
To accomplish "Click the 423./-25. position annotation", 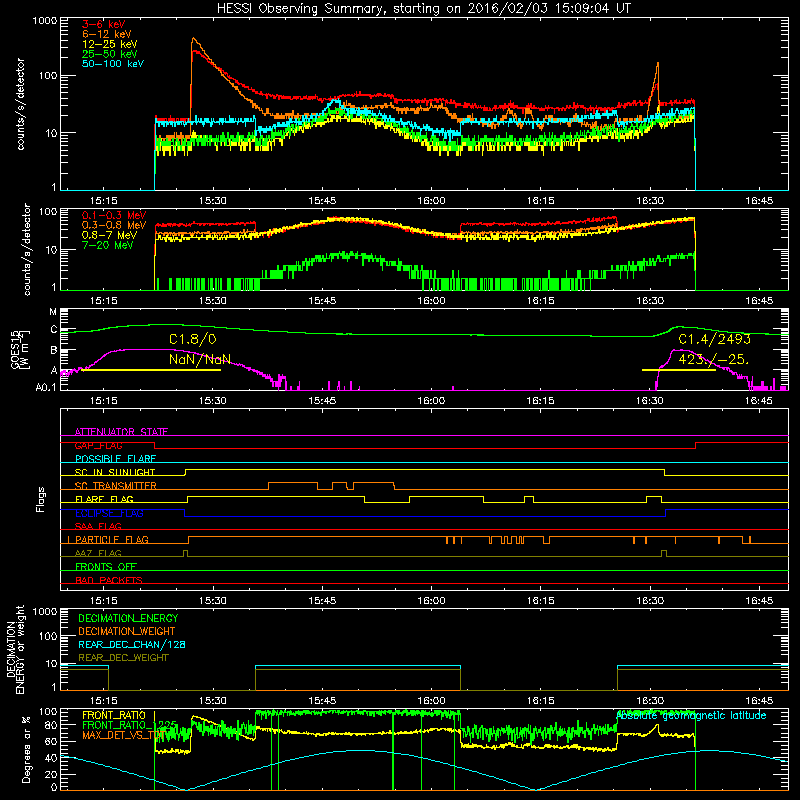I will click(713, 360).
